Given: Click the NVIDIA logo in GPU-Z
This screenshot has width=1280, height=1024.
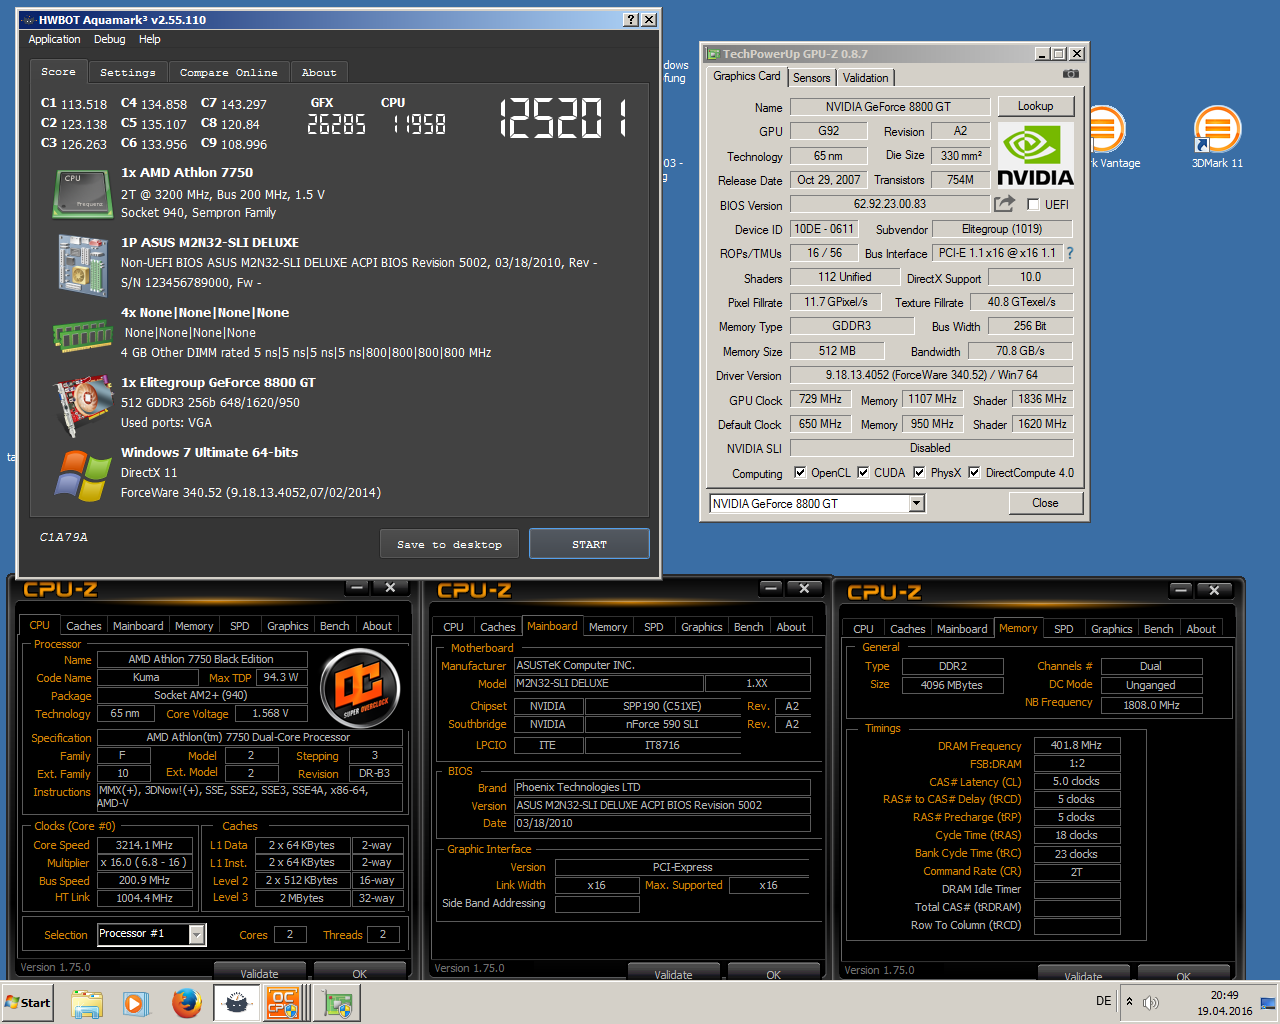Looking at the screenshot, I should pyautogui.click(x=1035, y=155).
